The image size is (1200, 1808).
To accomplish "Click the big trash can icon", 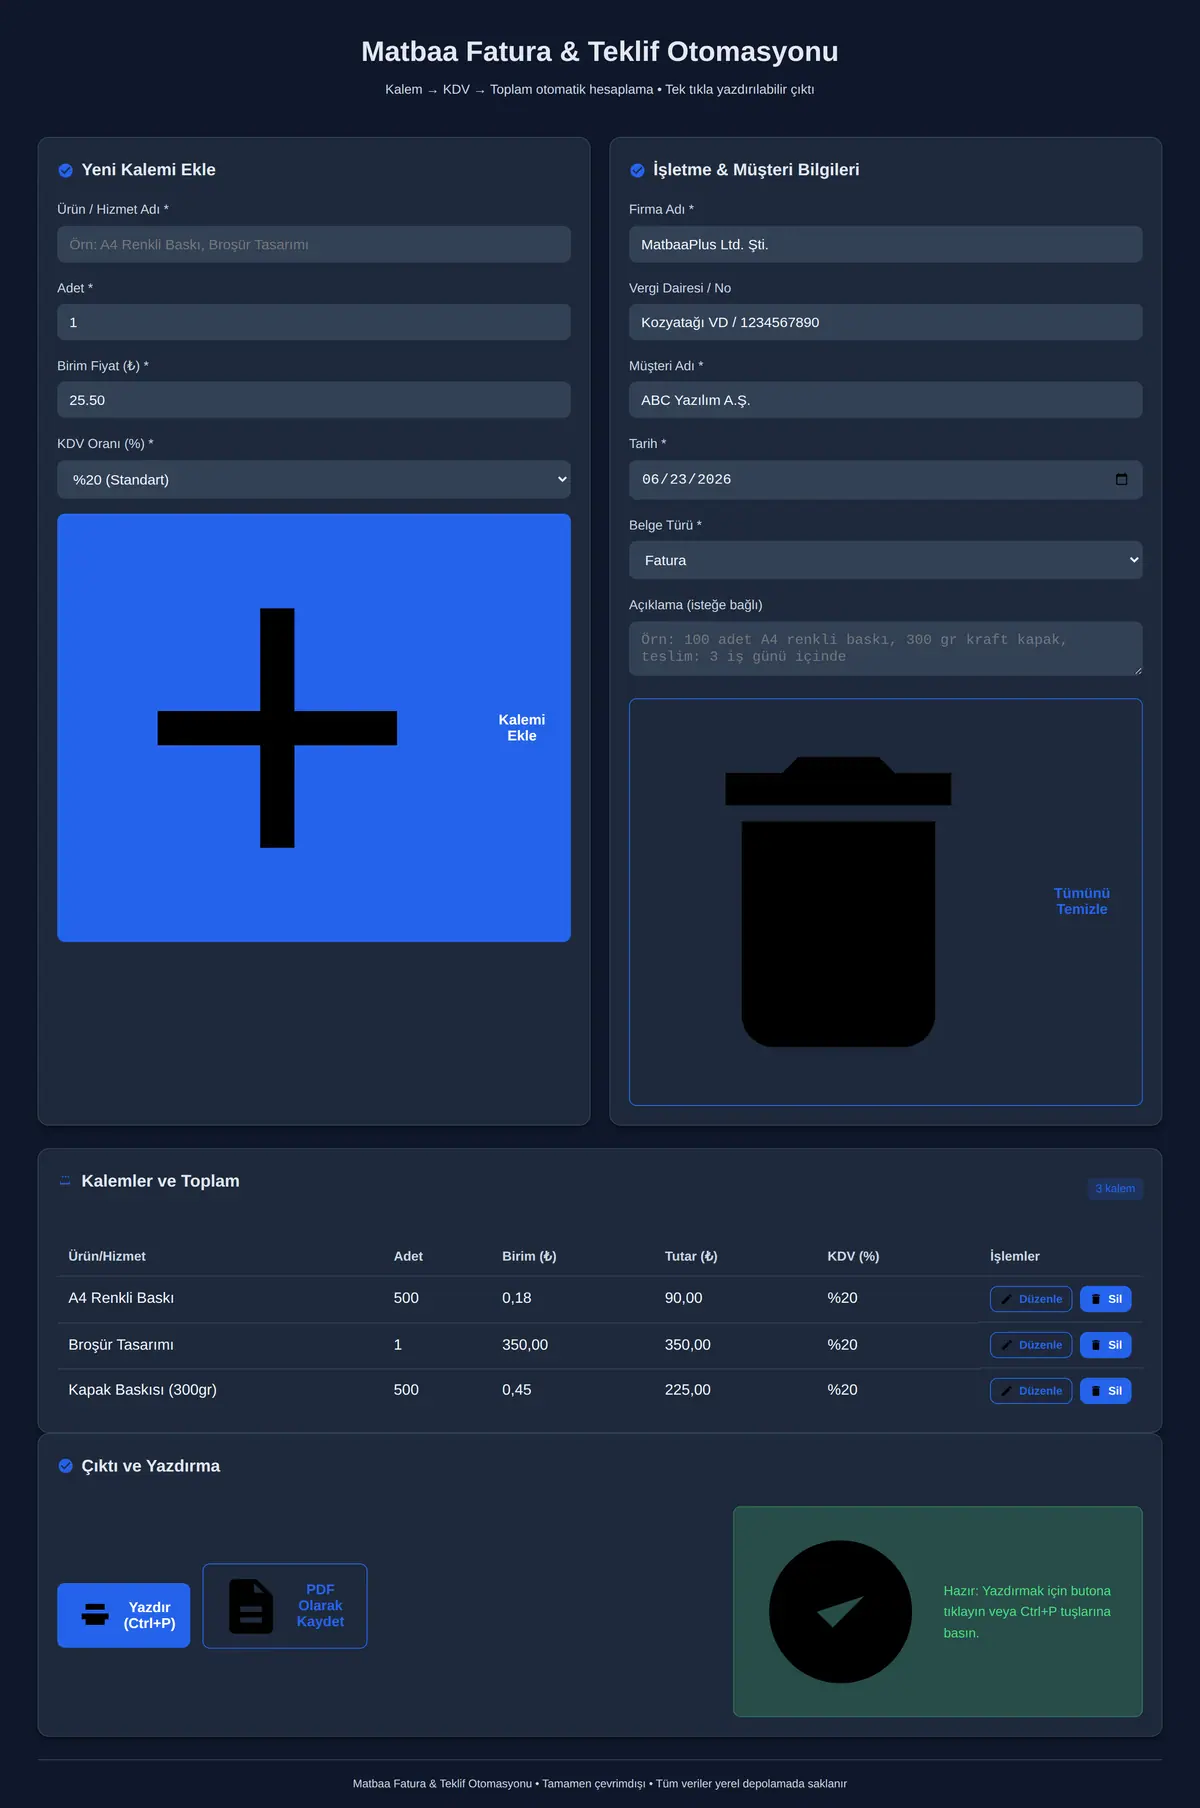I will 838,902.
